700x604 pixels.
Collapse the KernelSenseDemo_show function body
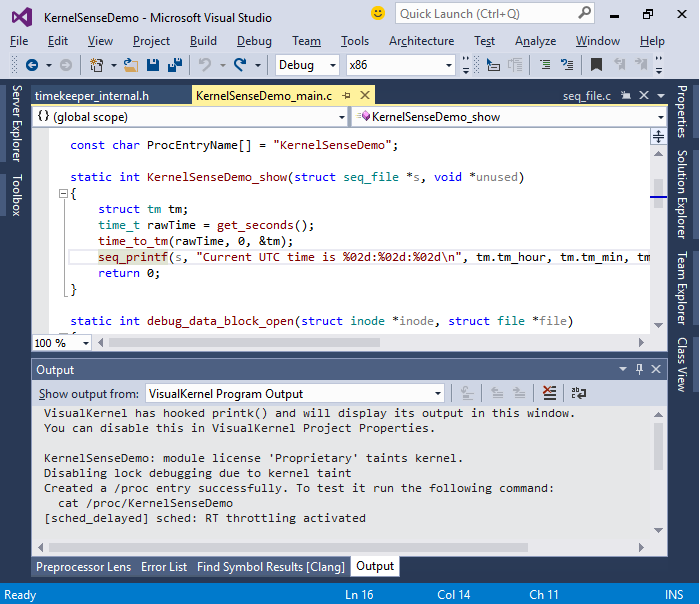click(63, 193)
